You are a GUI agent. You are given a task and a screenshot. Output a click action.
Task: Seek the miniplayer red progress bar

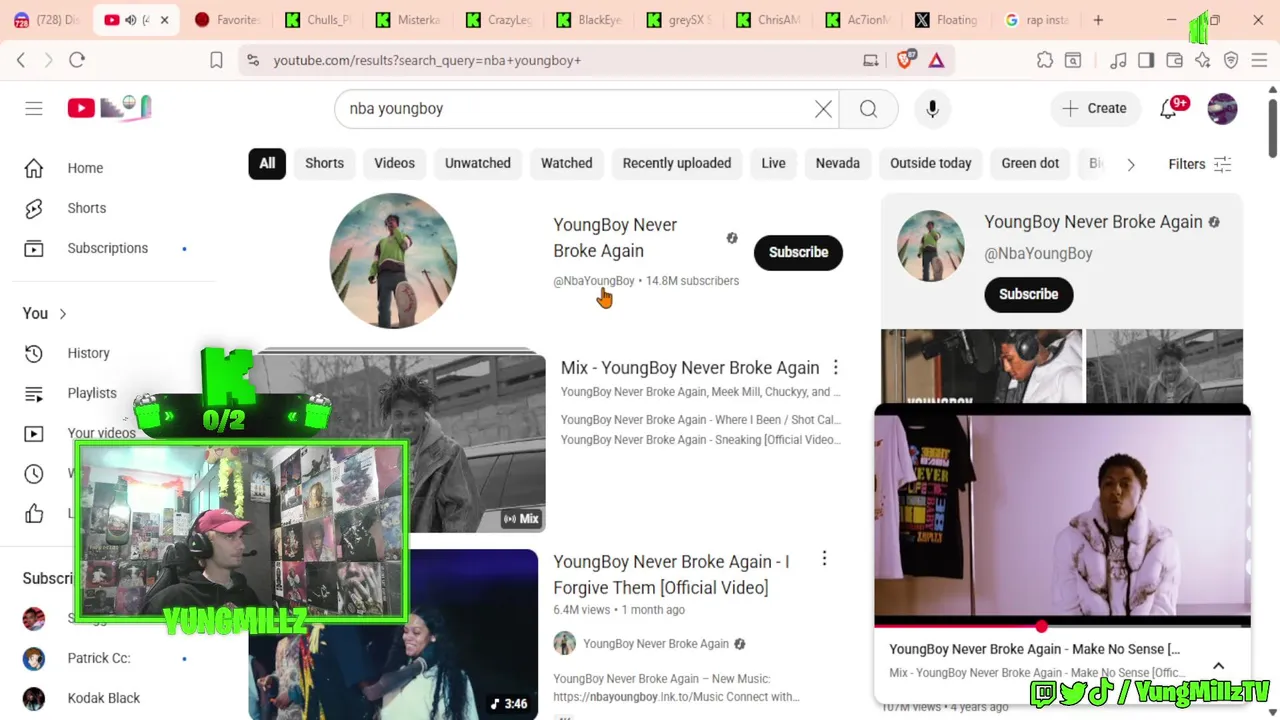click(x=1062, y=626)
